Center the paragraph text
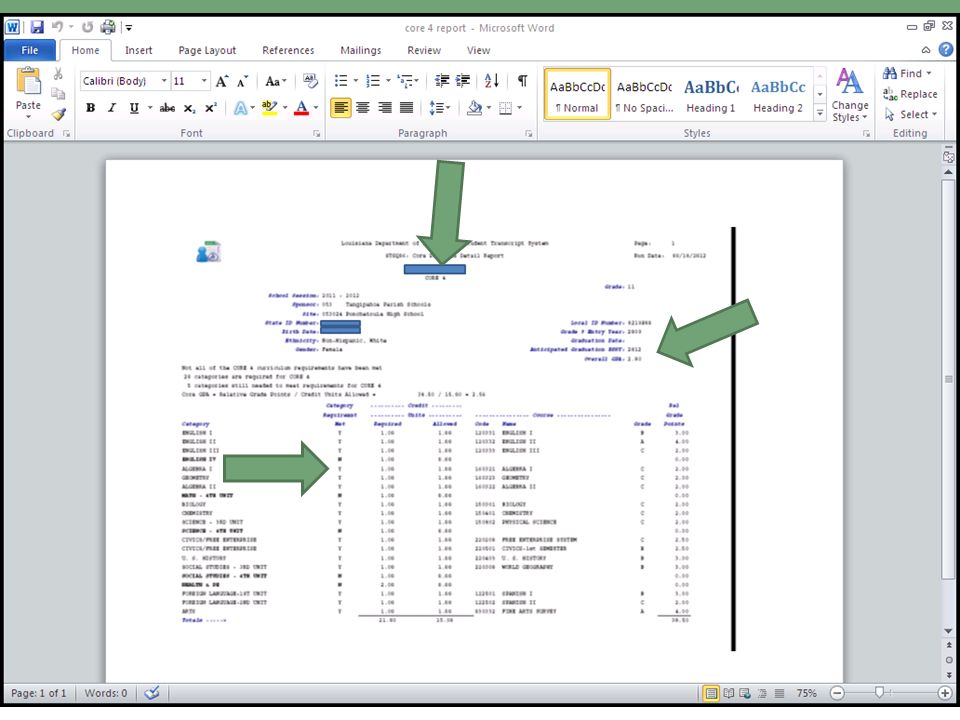The width and height of the screenshot is (960, 720). pos(362,108)
